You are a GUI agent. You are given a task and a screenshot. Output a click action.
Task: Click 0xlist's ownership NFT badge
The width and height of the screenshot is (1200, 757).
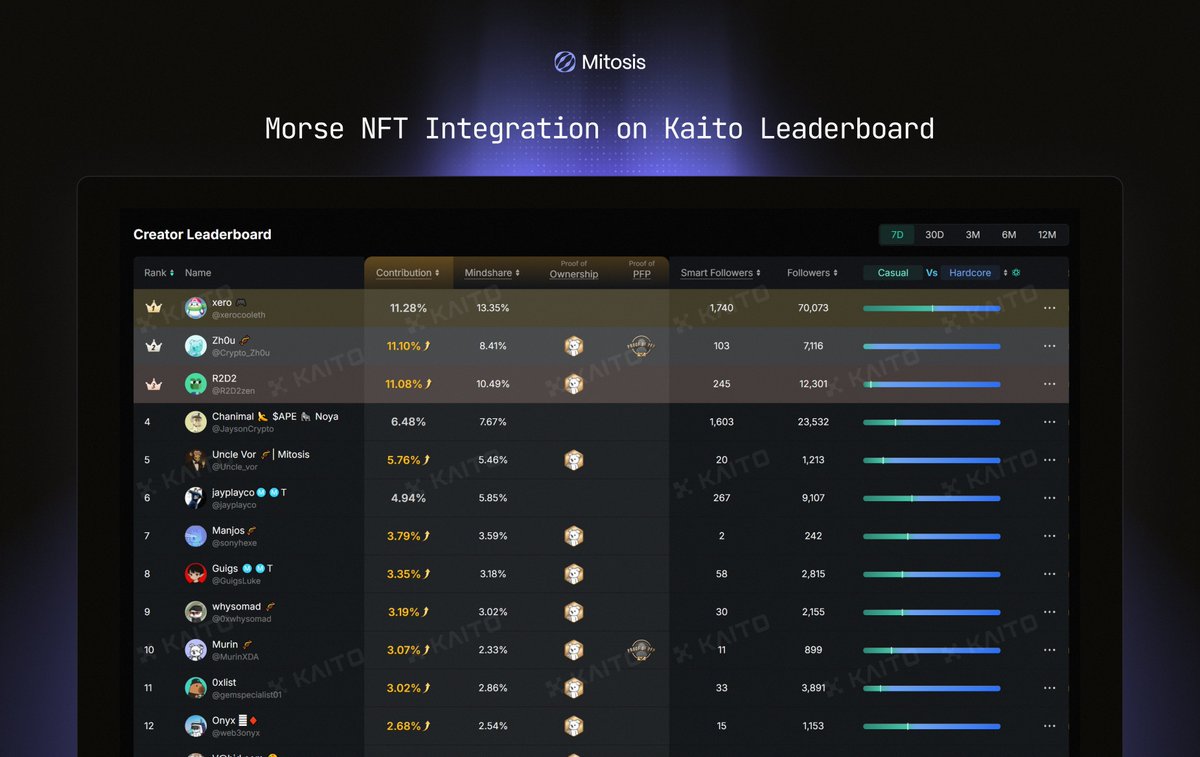(x=574, y=688)
